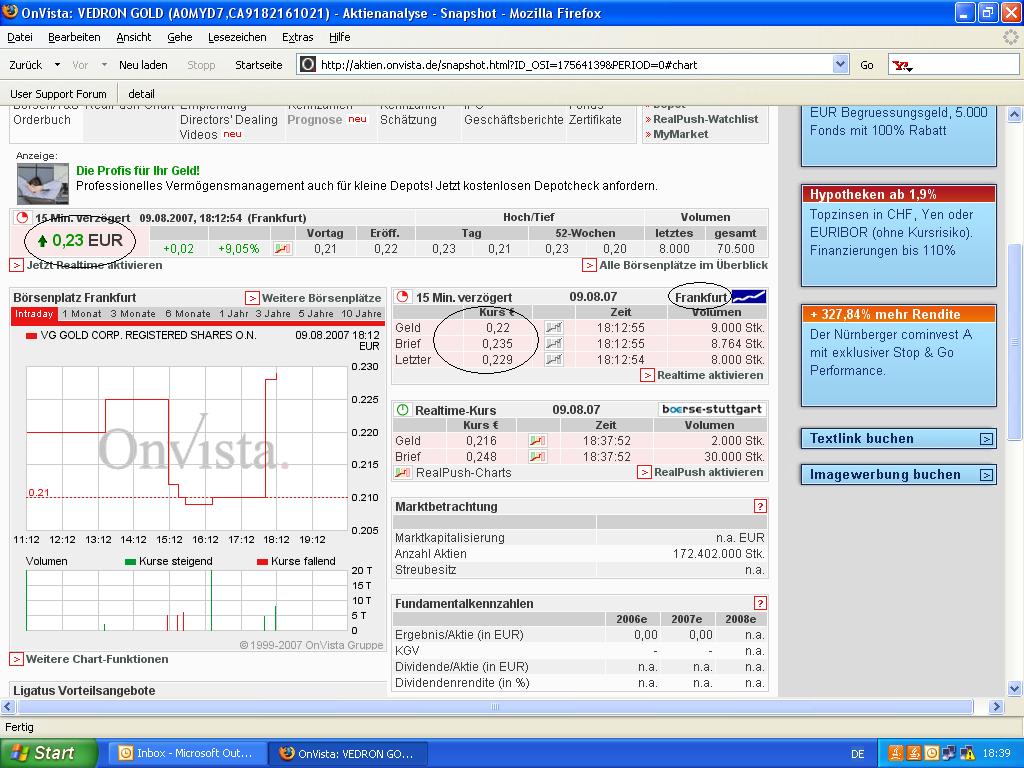Viewport: 1024px width, 768px height.
Task: Expand the address bar history dropdown
Action: [x=841, y=63]
